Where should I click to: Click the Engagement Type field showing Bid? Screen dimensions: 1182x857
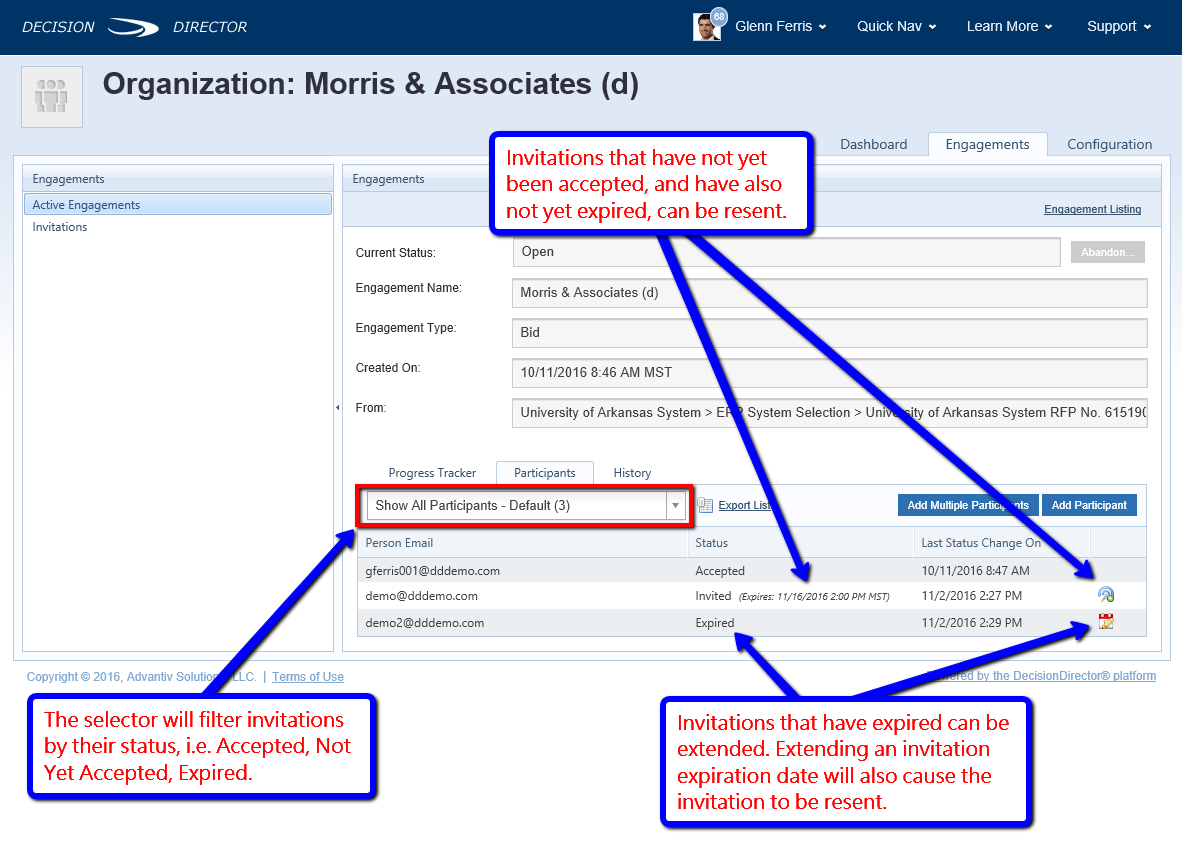829,332
